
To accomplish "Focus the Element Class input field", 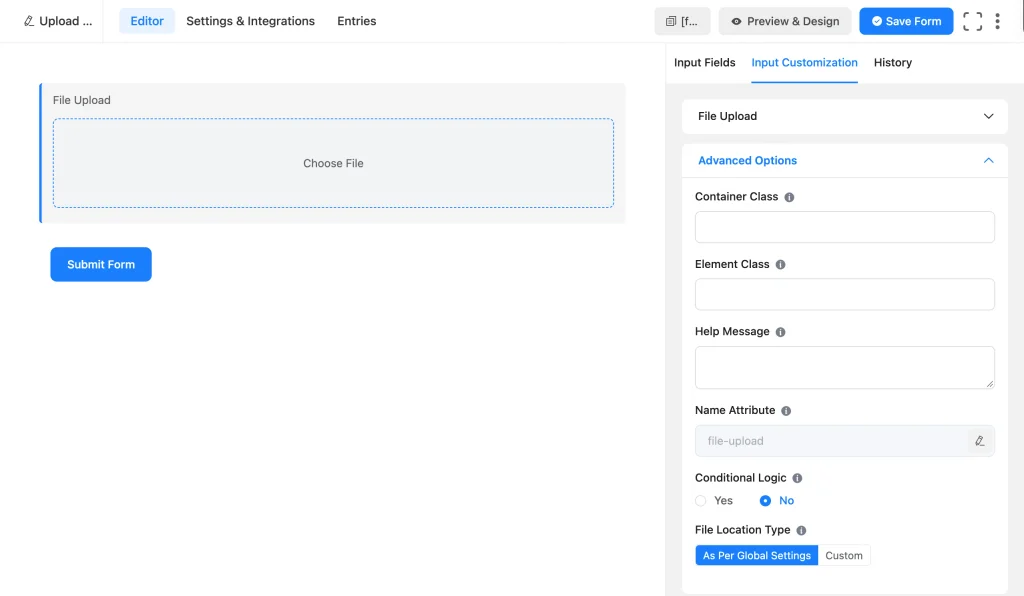I will pyautogui.click(x=844, y=294).
